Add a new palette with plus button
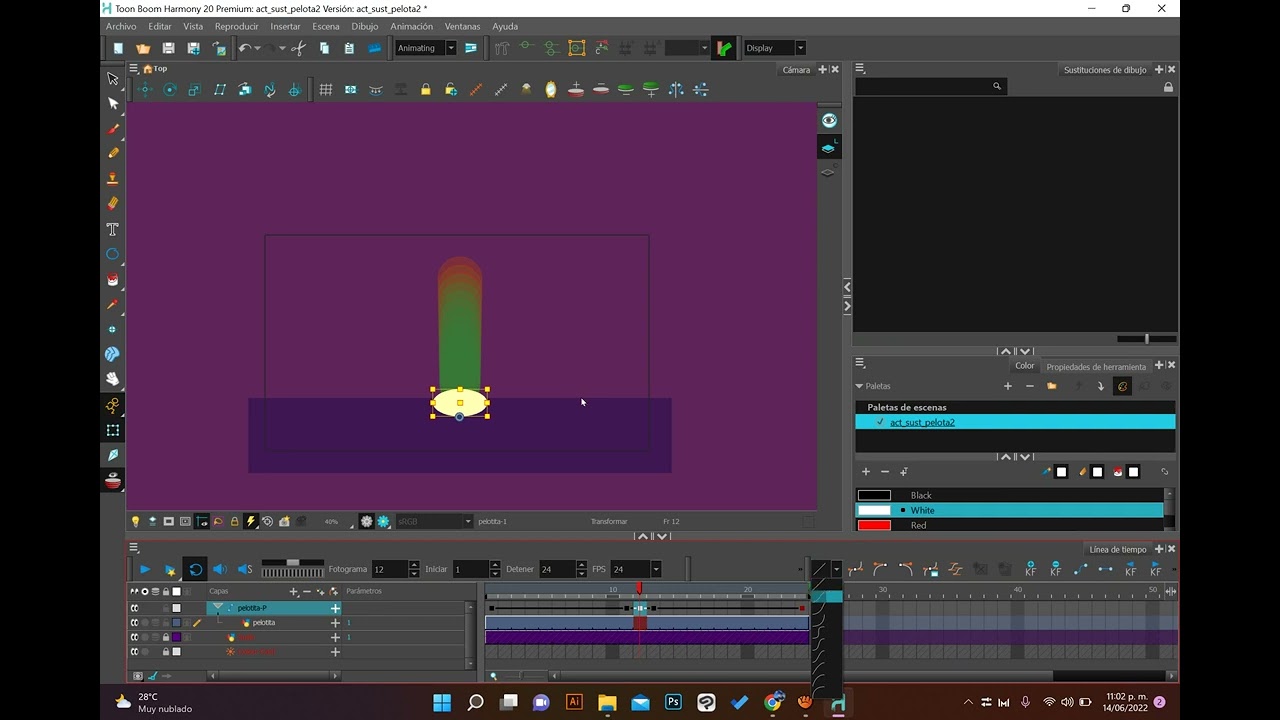 (x=1008, y=386)
